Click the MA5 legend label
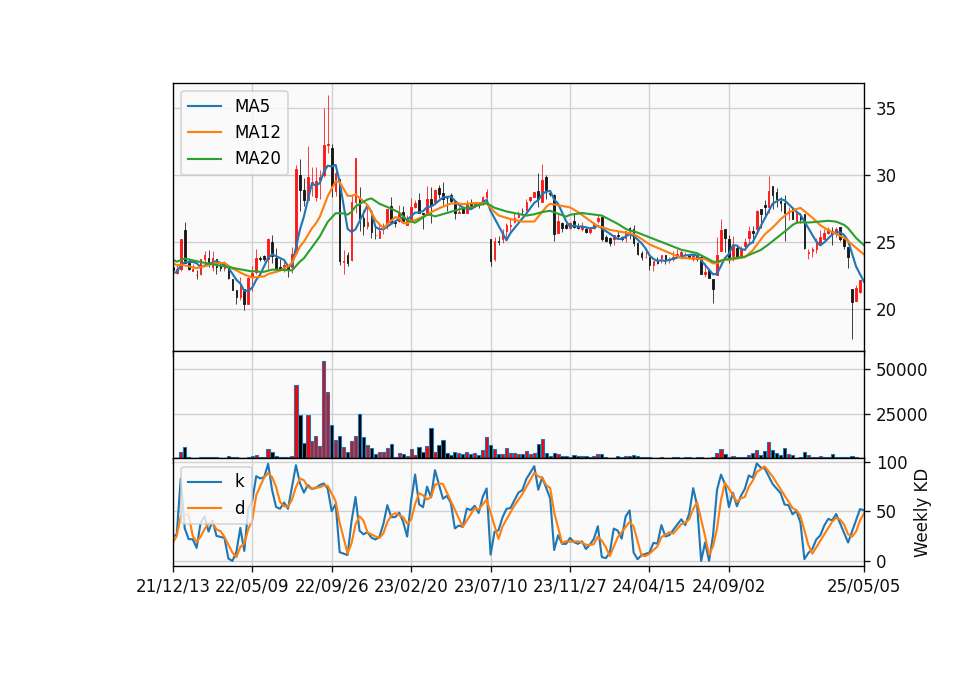Viewport: 960px width, 690px height. tap(252, 106)
